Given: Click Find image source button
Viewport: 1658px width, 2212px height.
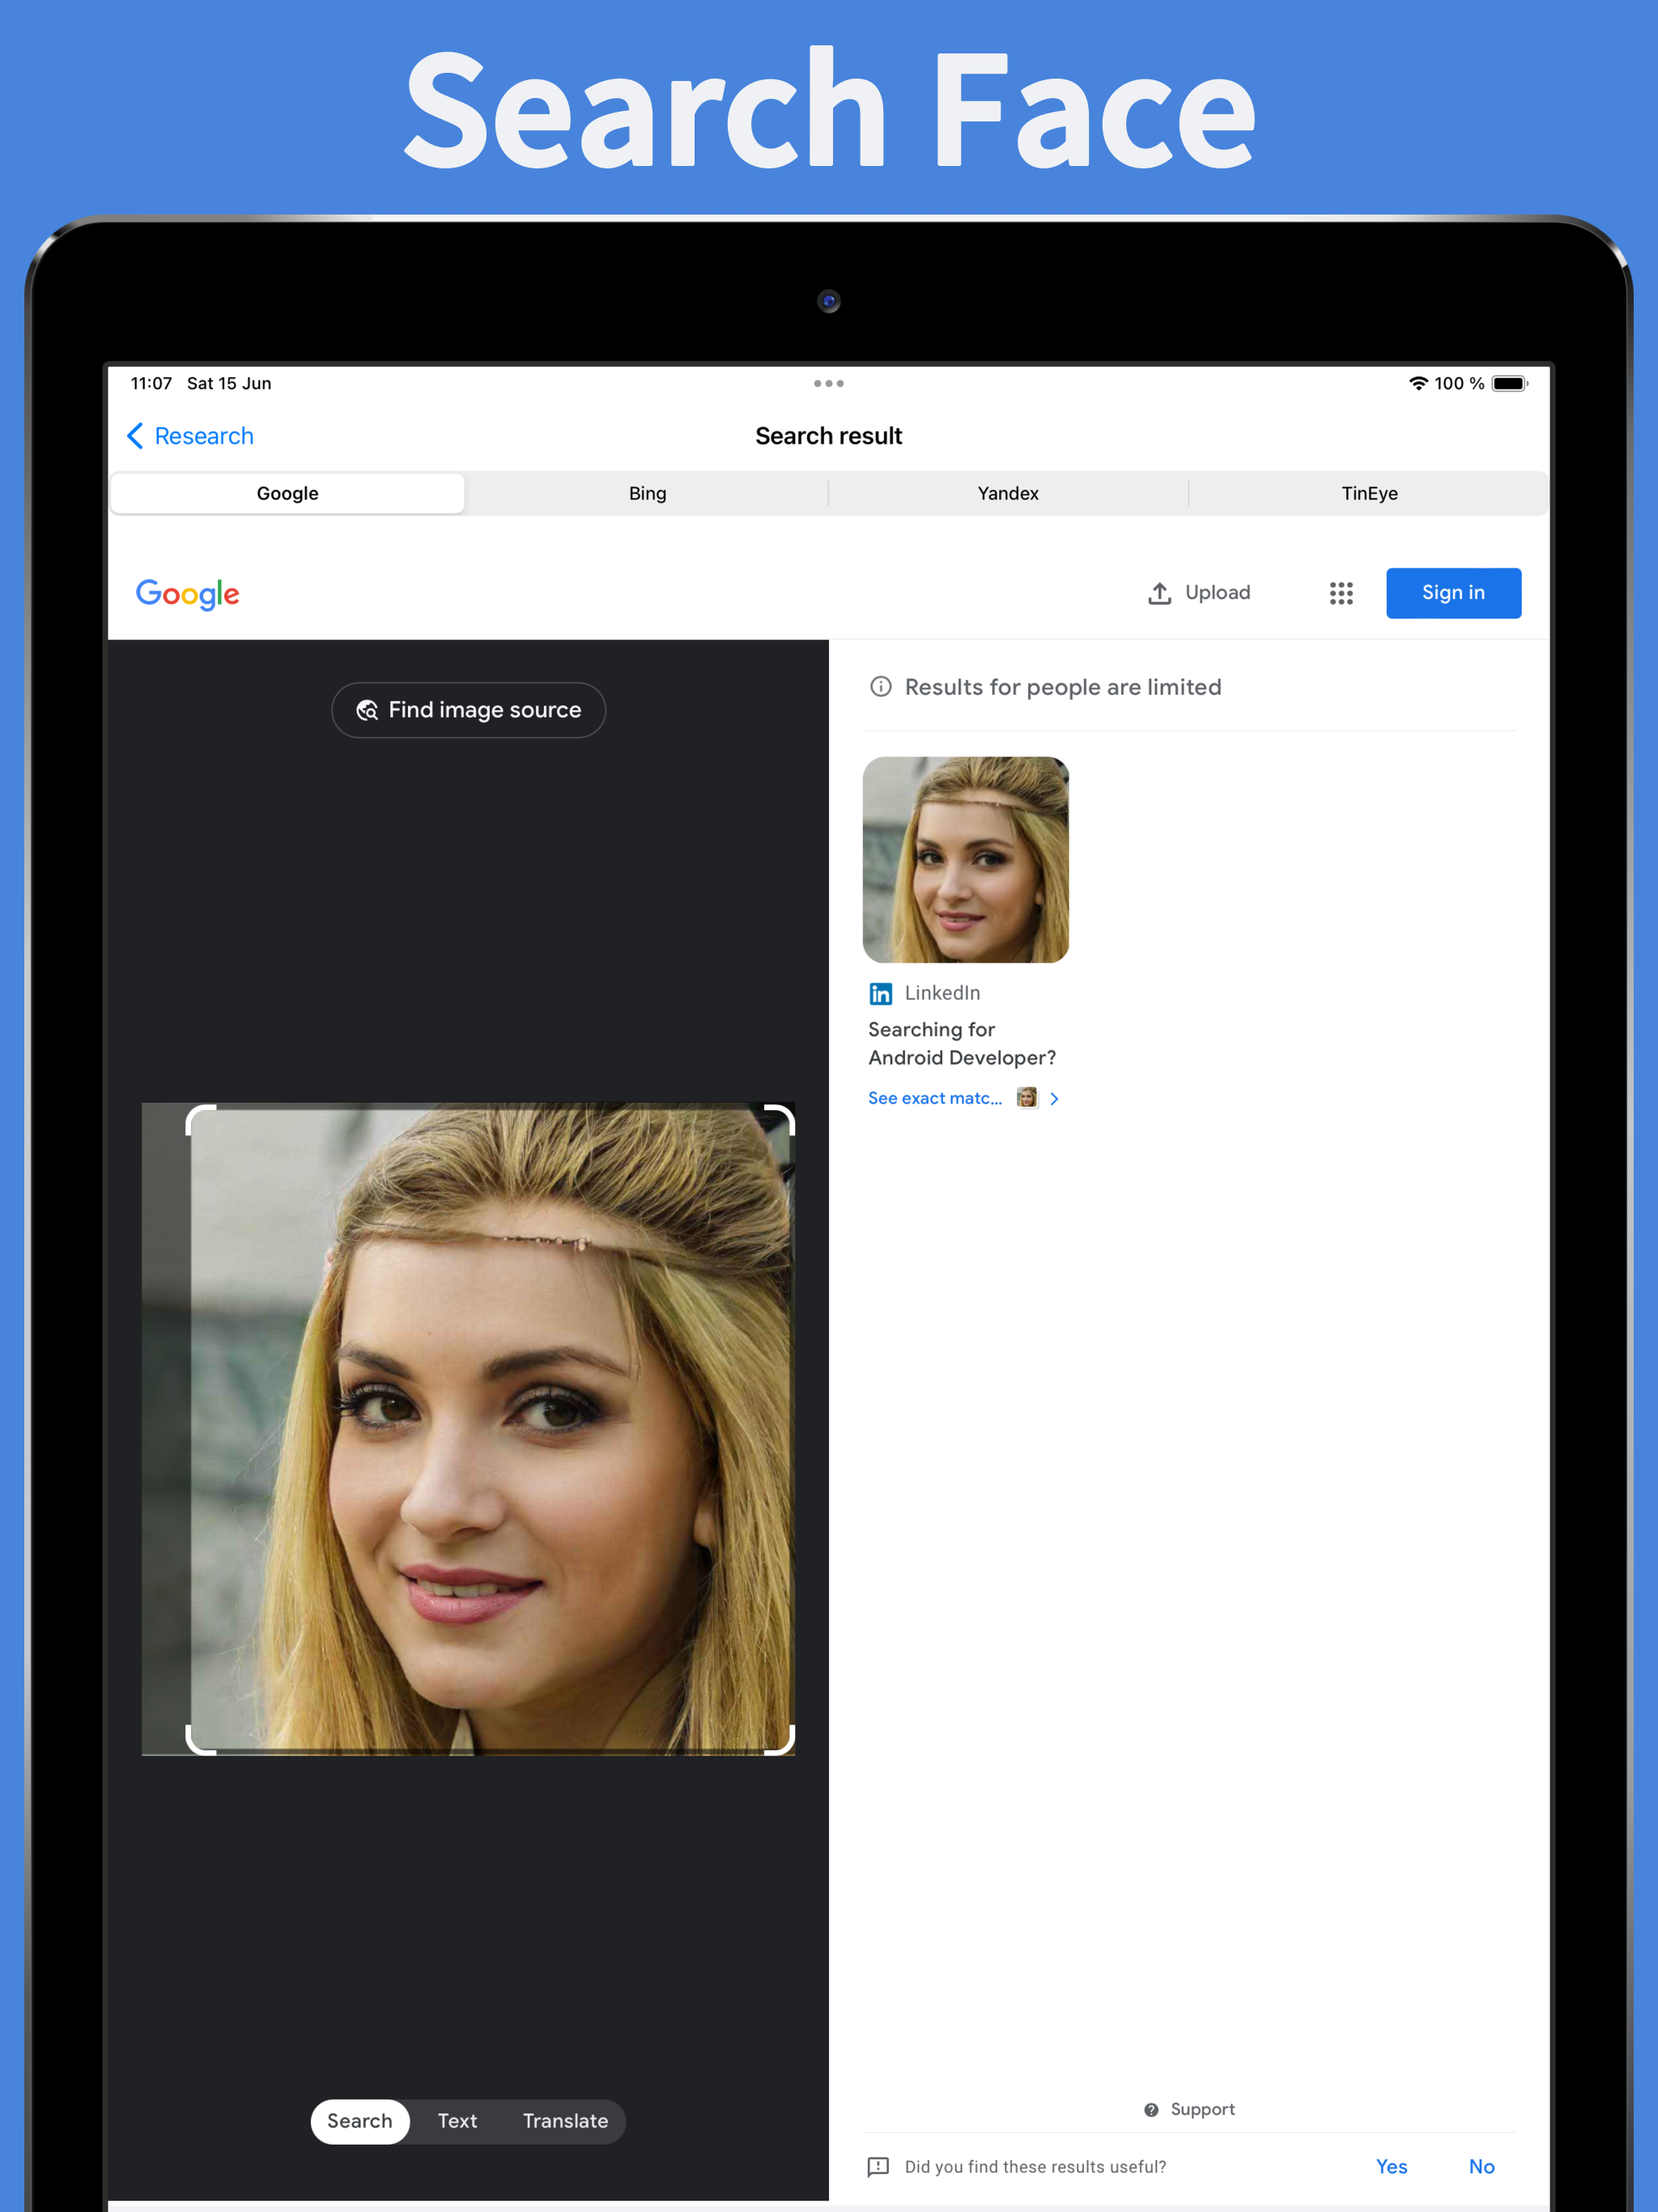Looking at the screenshot, I should (x=468, y=710).
